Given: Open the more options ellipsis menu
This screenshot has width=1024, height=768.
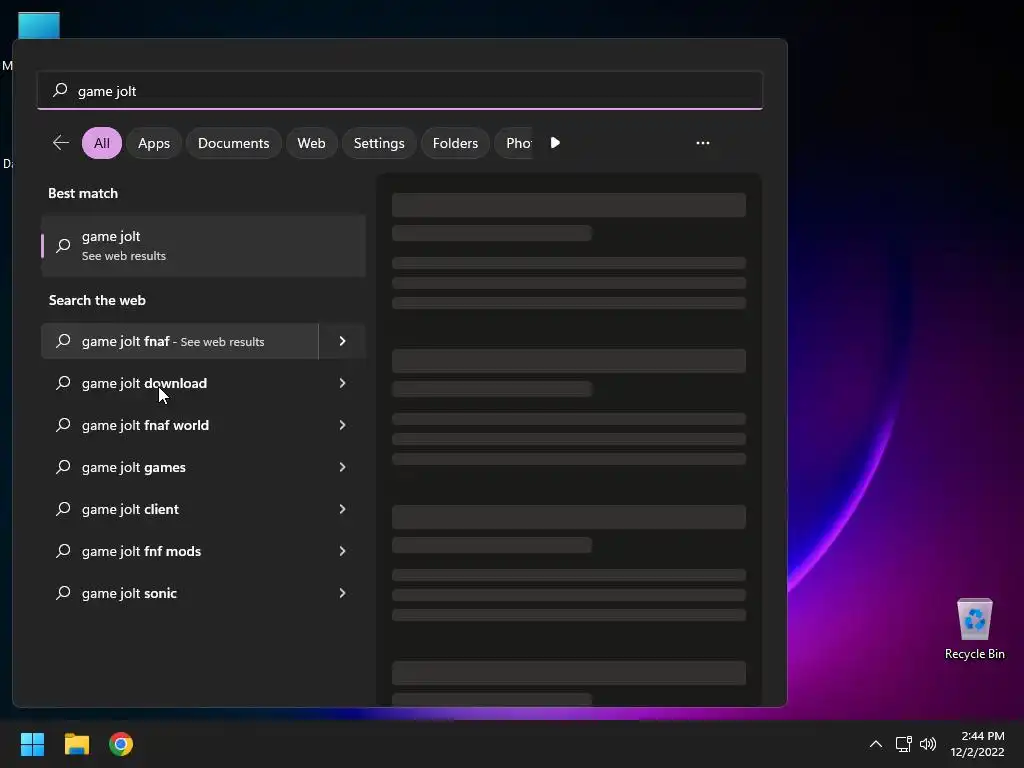Looking at the screenshot, I should 703,143.
